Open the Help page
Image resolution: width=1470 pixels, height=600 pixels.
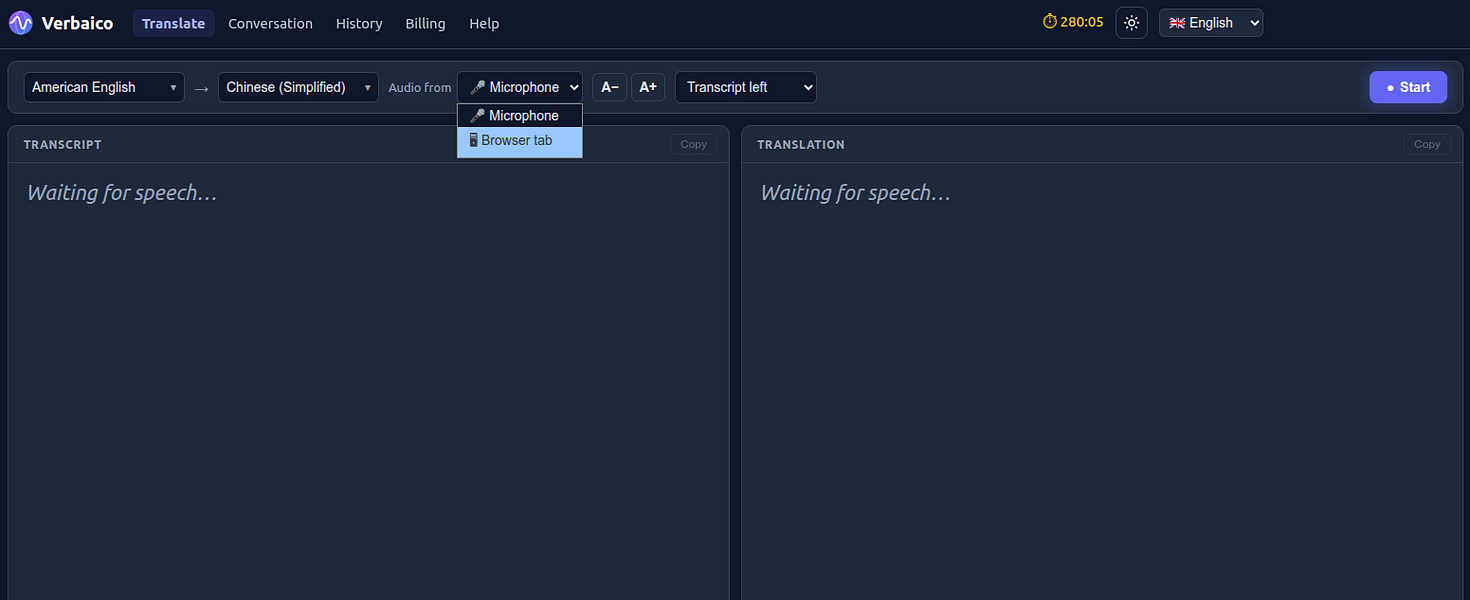(x=484, y=23)
